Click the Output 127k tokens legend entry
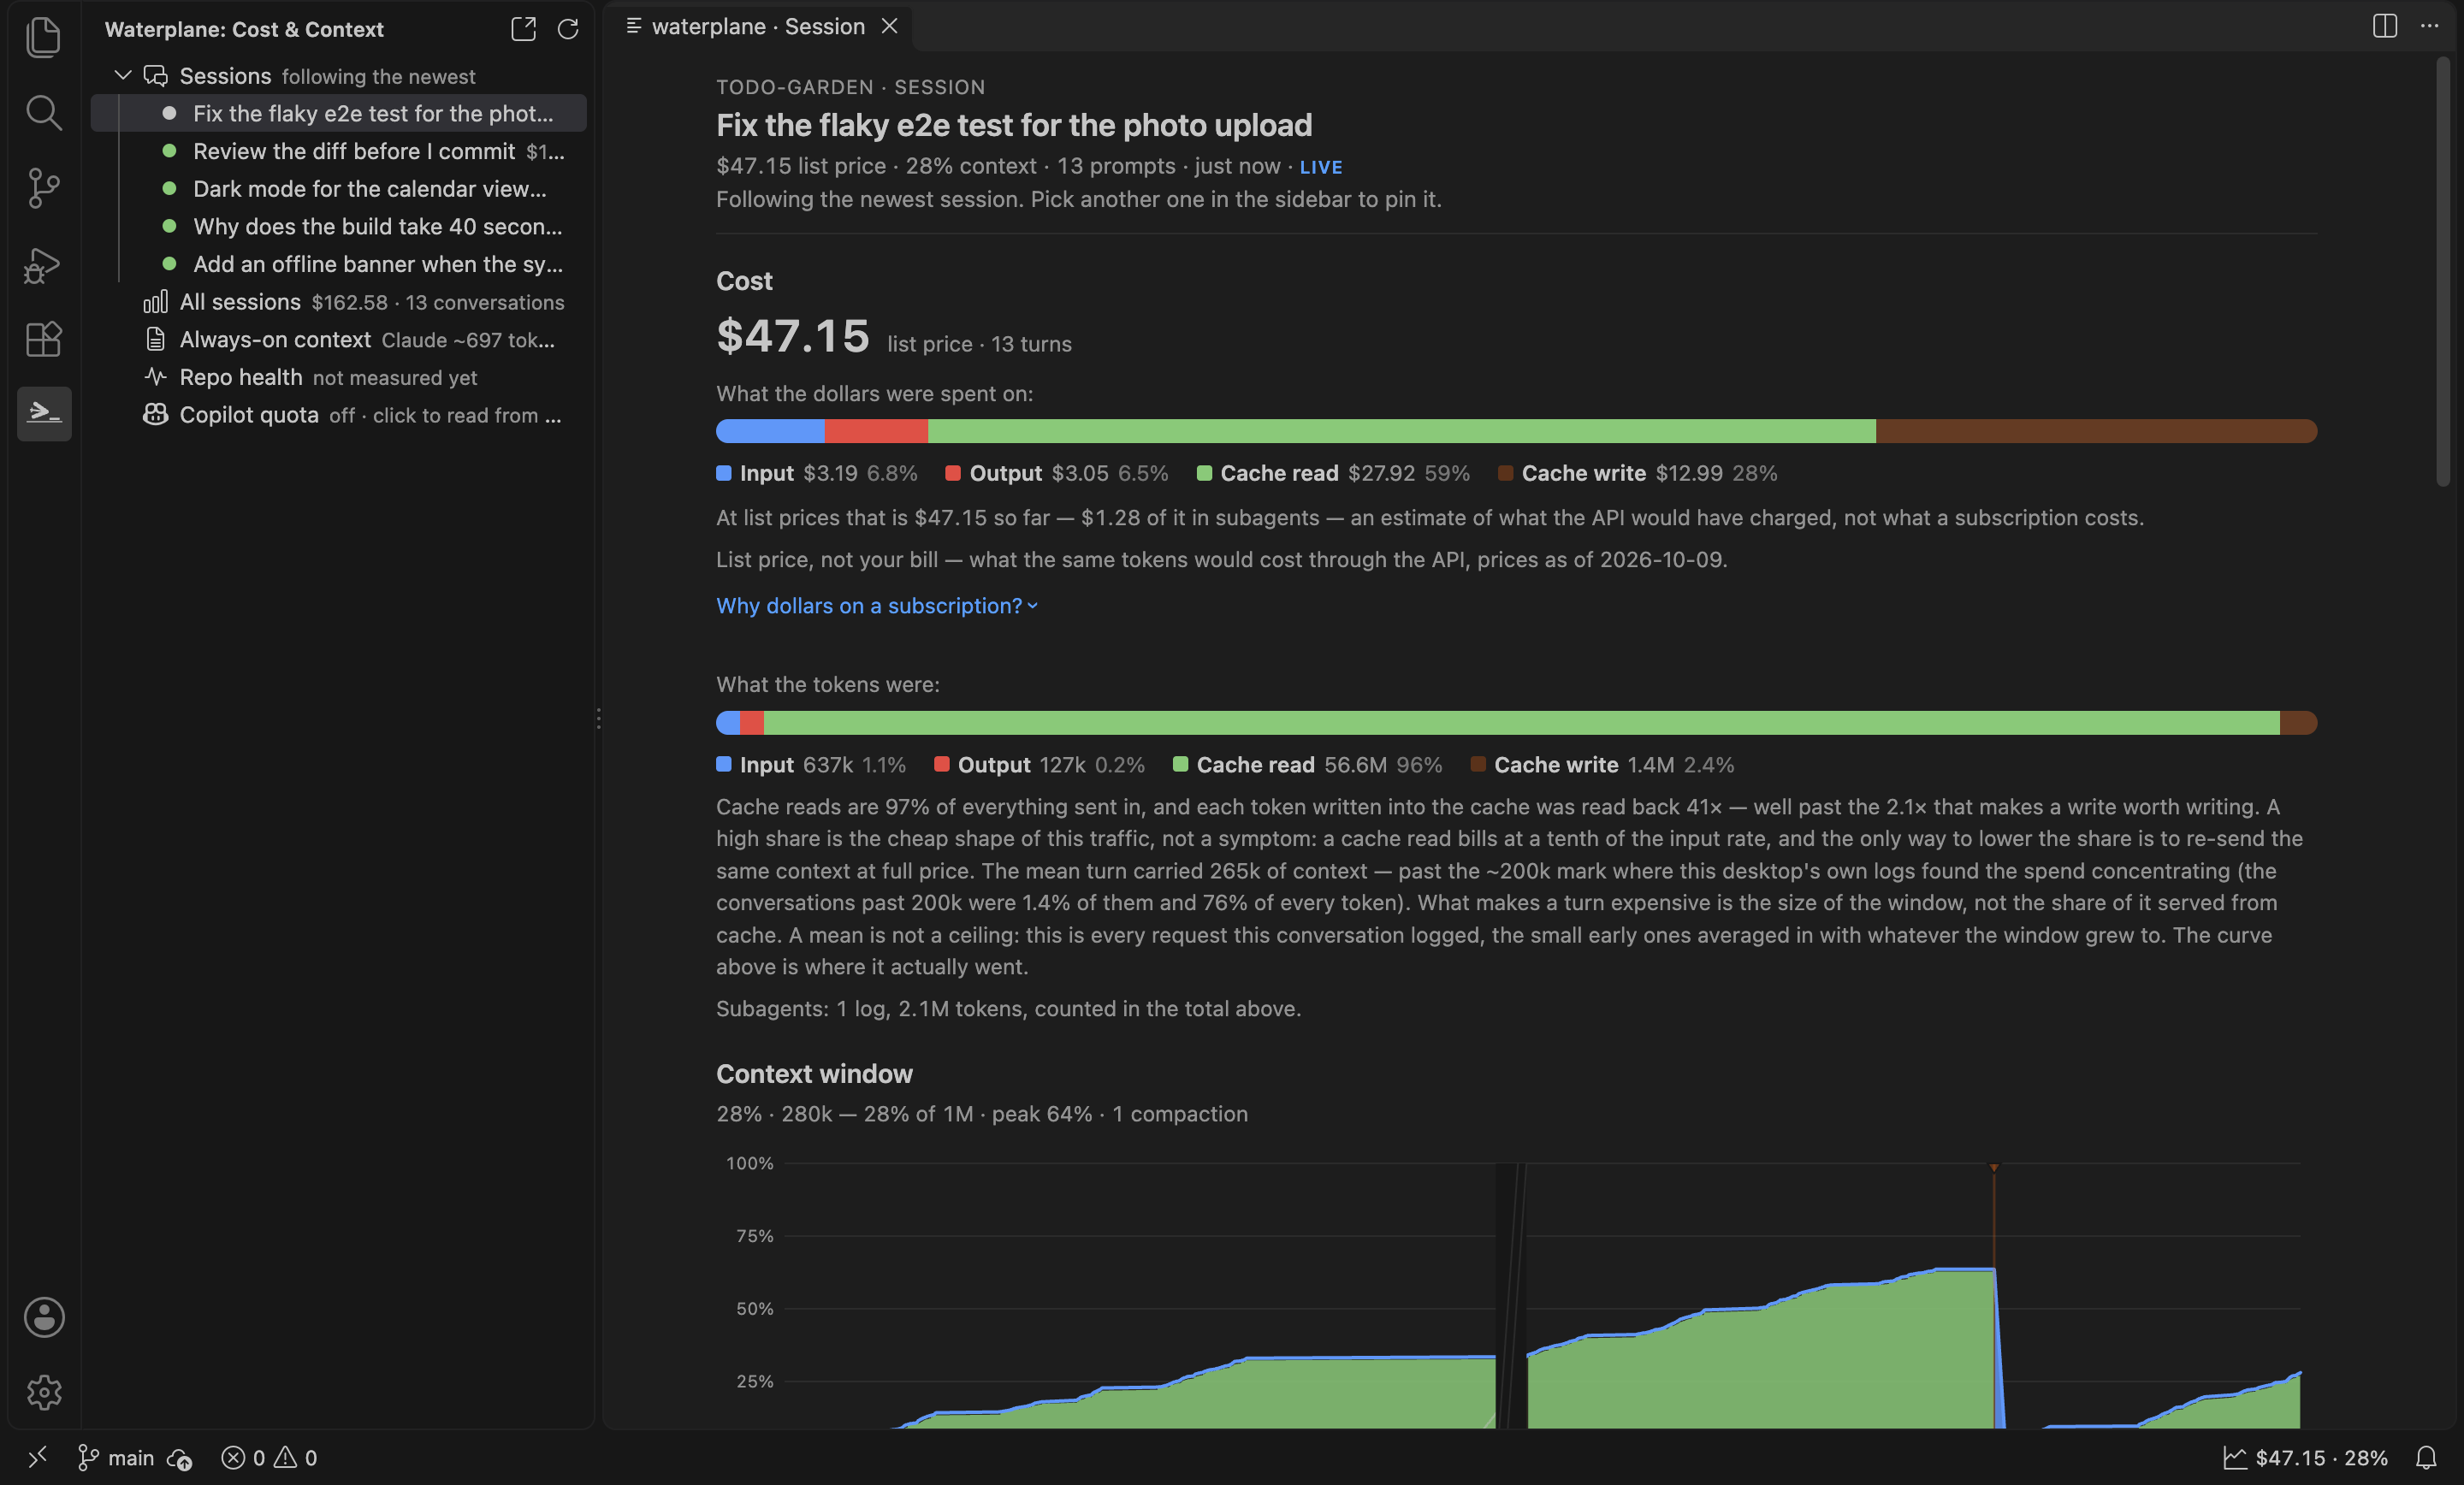Screen dimensions: 2464x1485 coord(1039,765)
